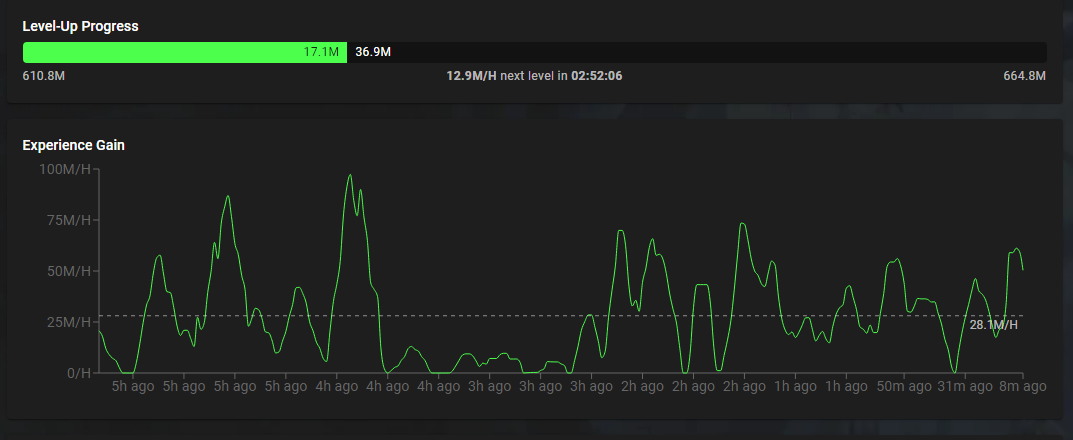Click the 8m ago time axis label
This screenshot has height=440, width=1073.
[x=1021, y=386]
